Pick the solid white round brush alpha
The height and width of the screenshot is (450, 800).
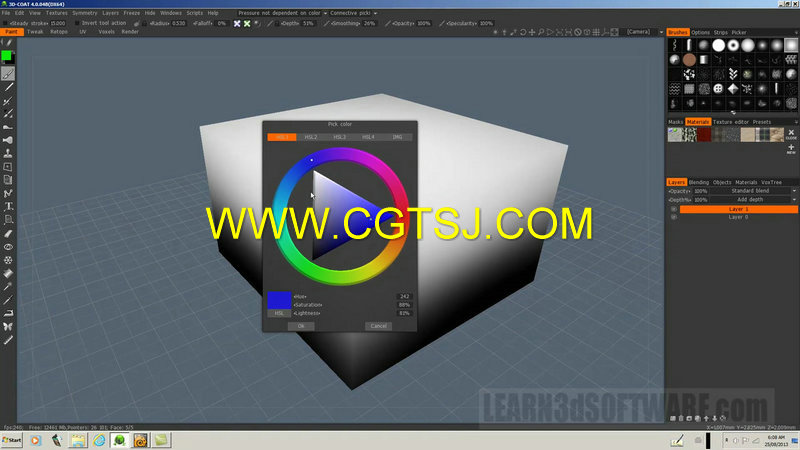click(718, 45)
